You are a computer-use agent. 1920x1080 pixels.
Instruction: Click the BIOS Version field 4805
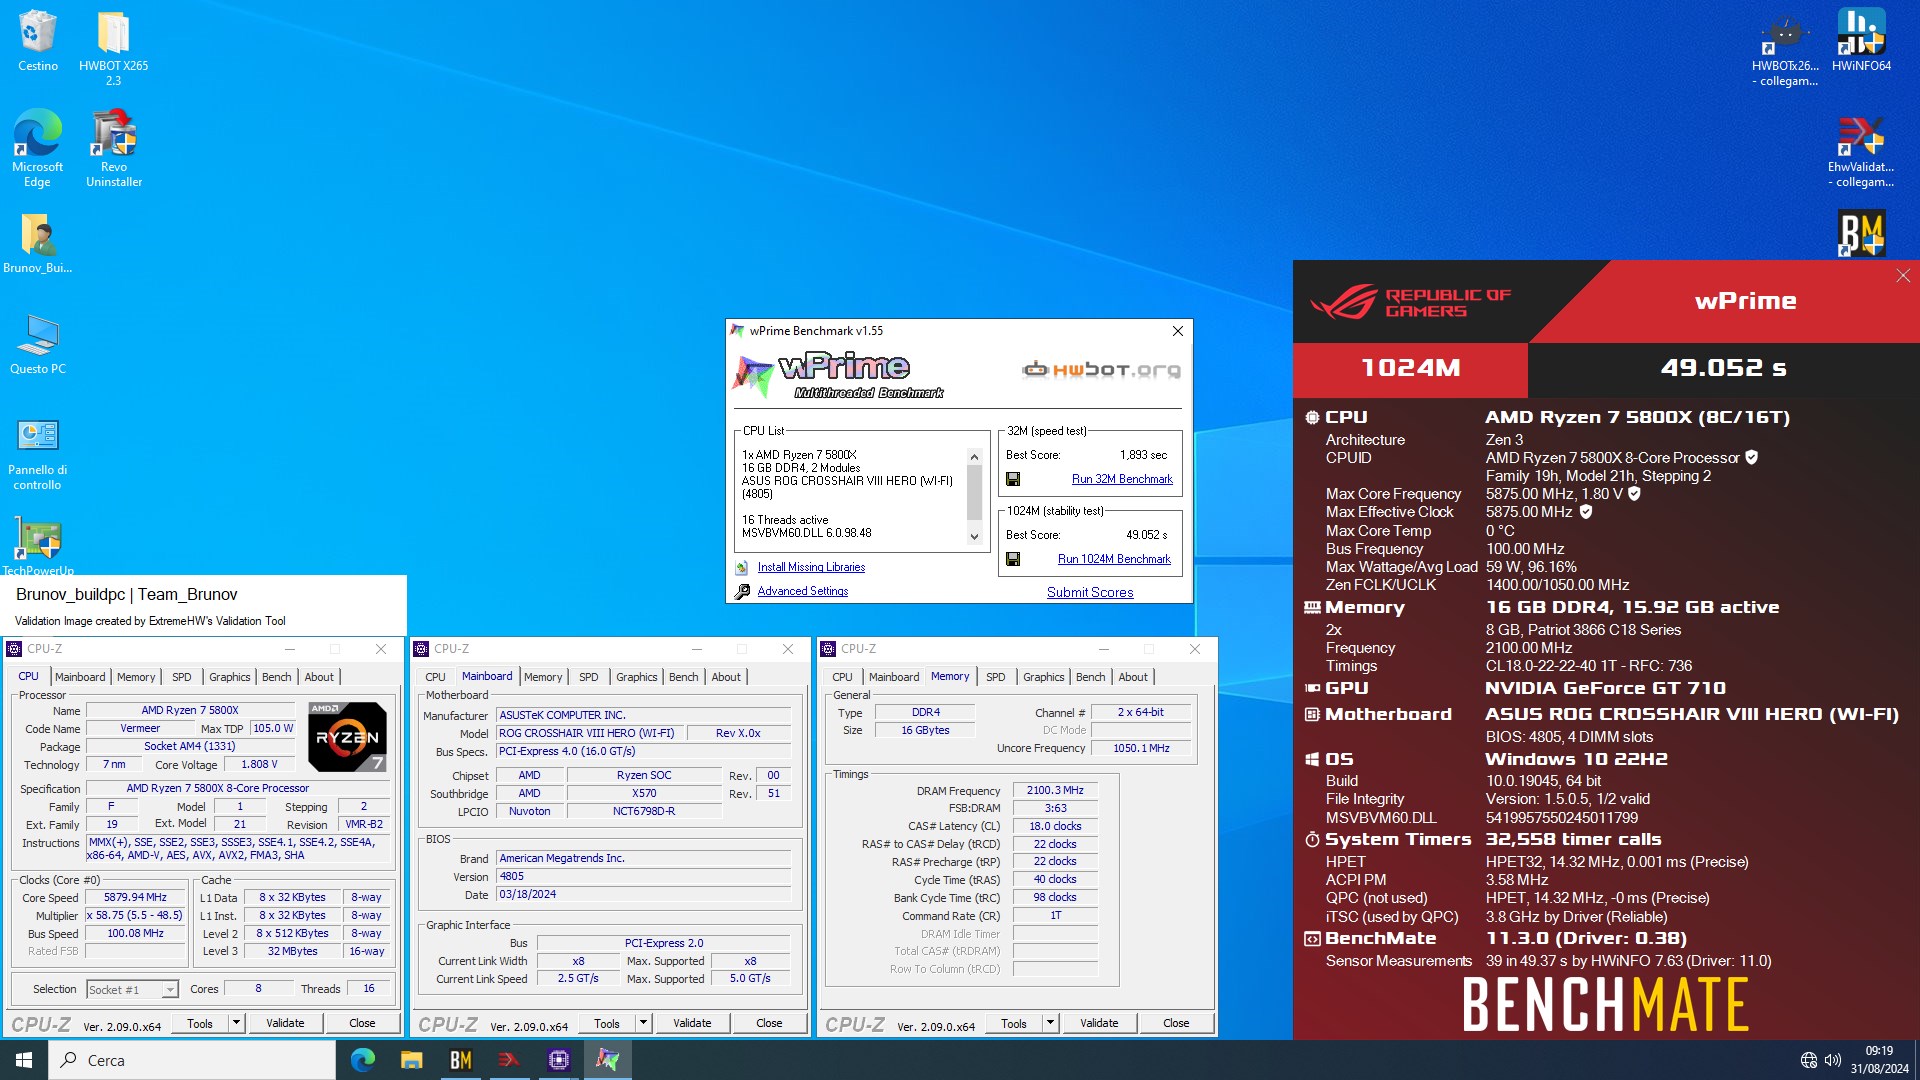tap(643, 876)
